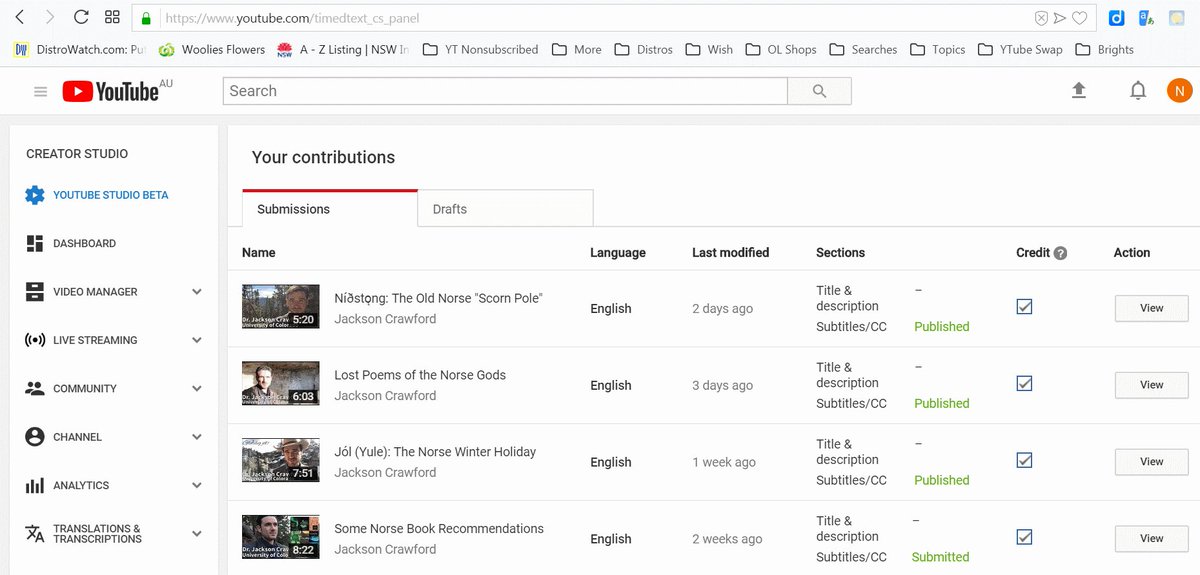This screenshot has height=575, width=1200.
Task: Open Analytics in sidebar
Action: coord(67,485)
